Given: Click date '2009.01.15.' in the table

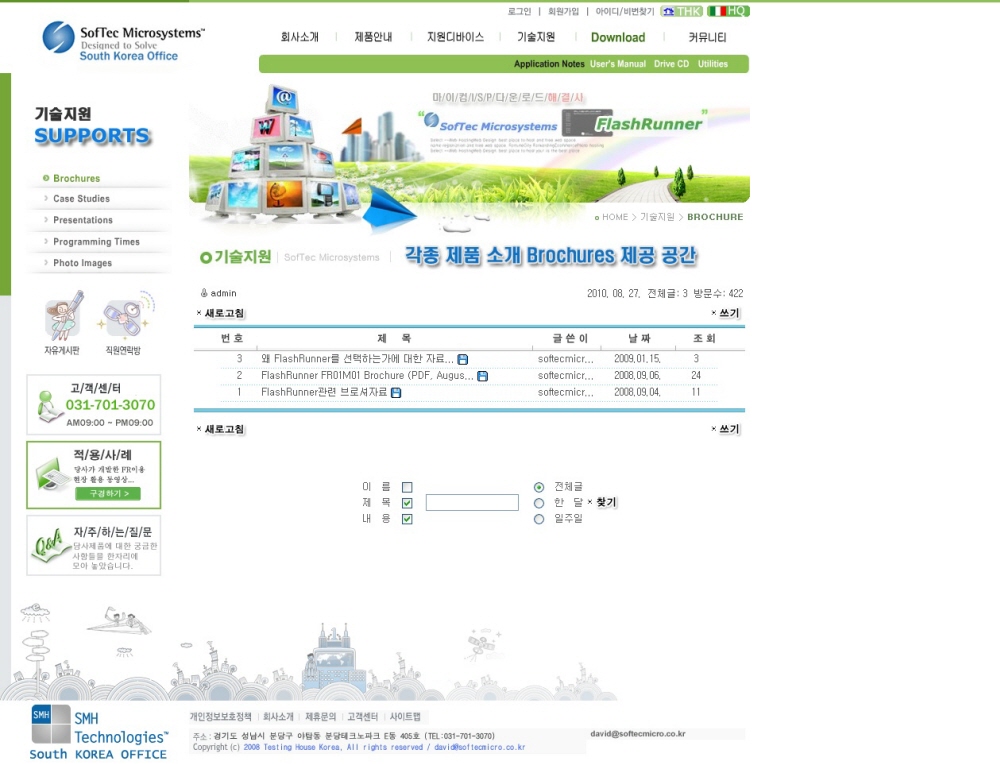Looking at the screenshot, I should [637, 359].
